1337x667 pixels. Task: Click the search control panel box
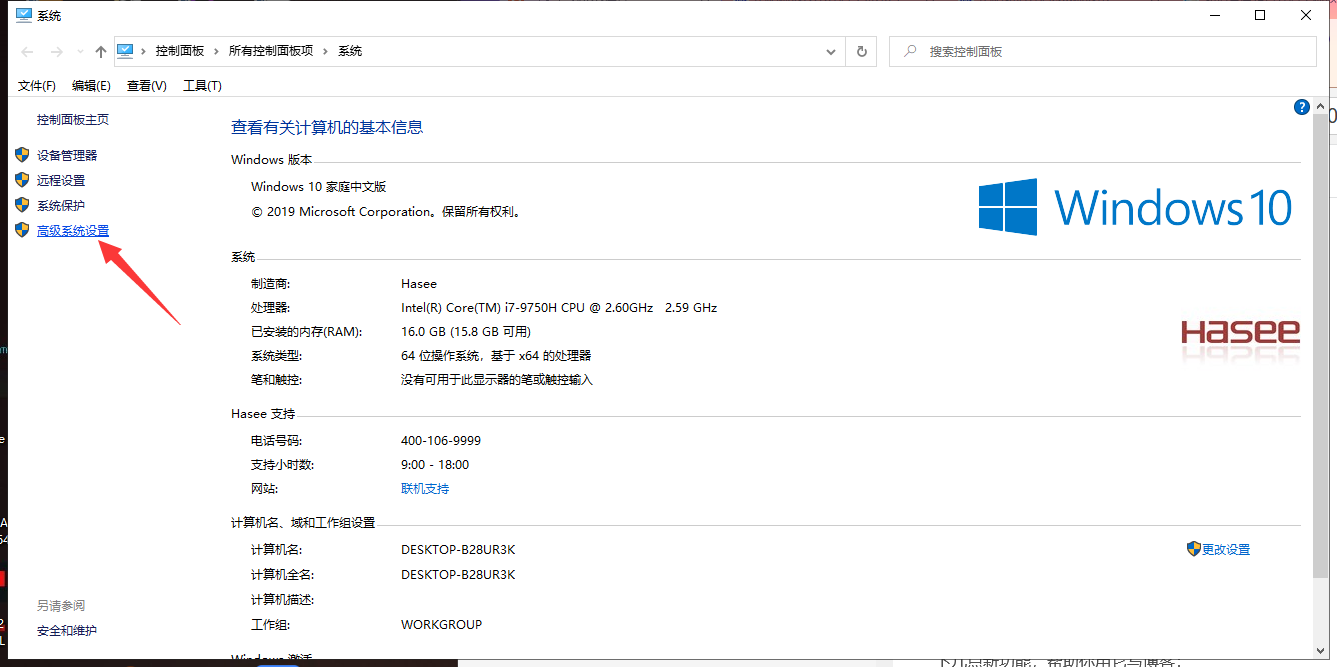click(1103, 51)
